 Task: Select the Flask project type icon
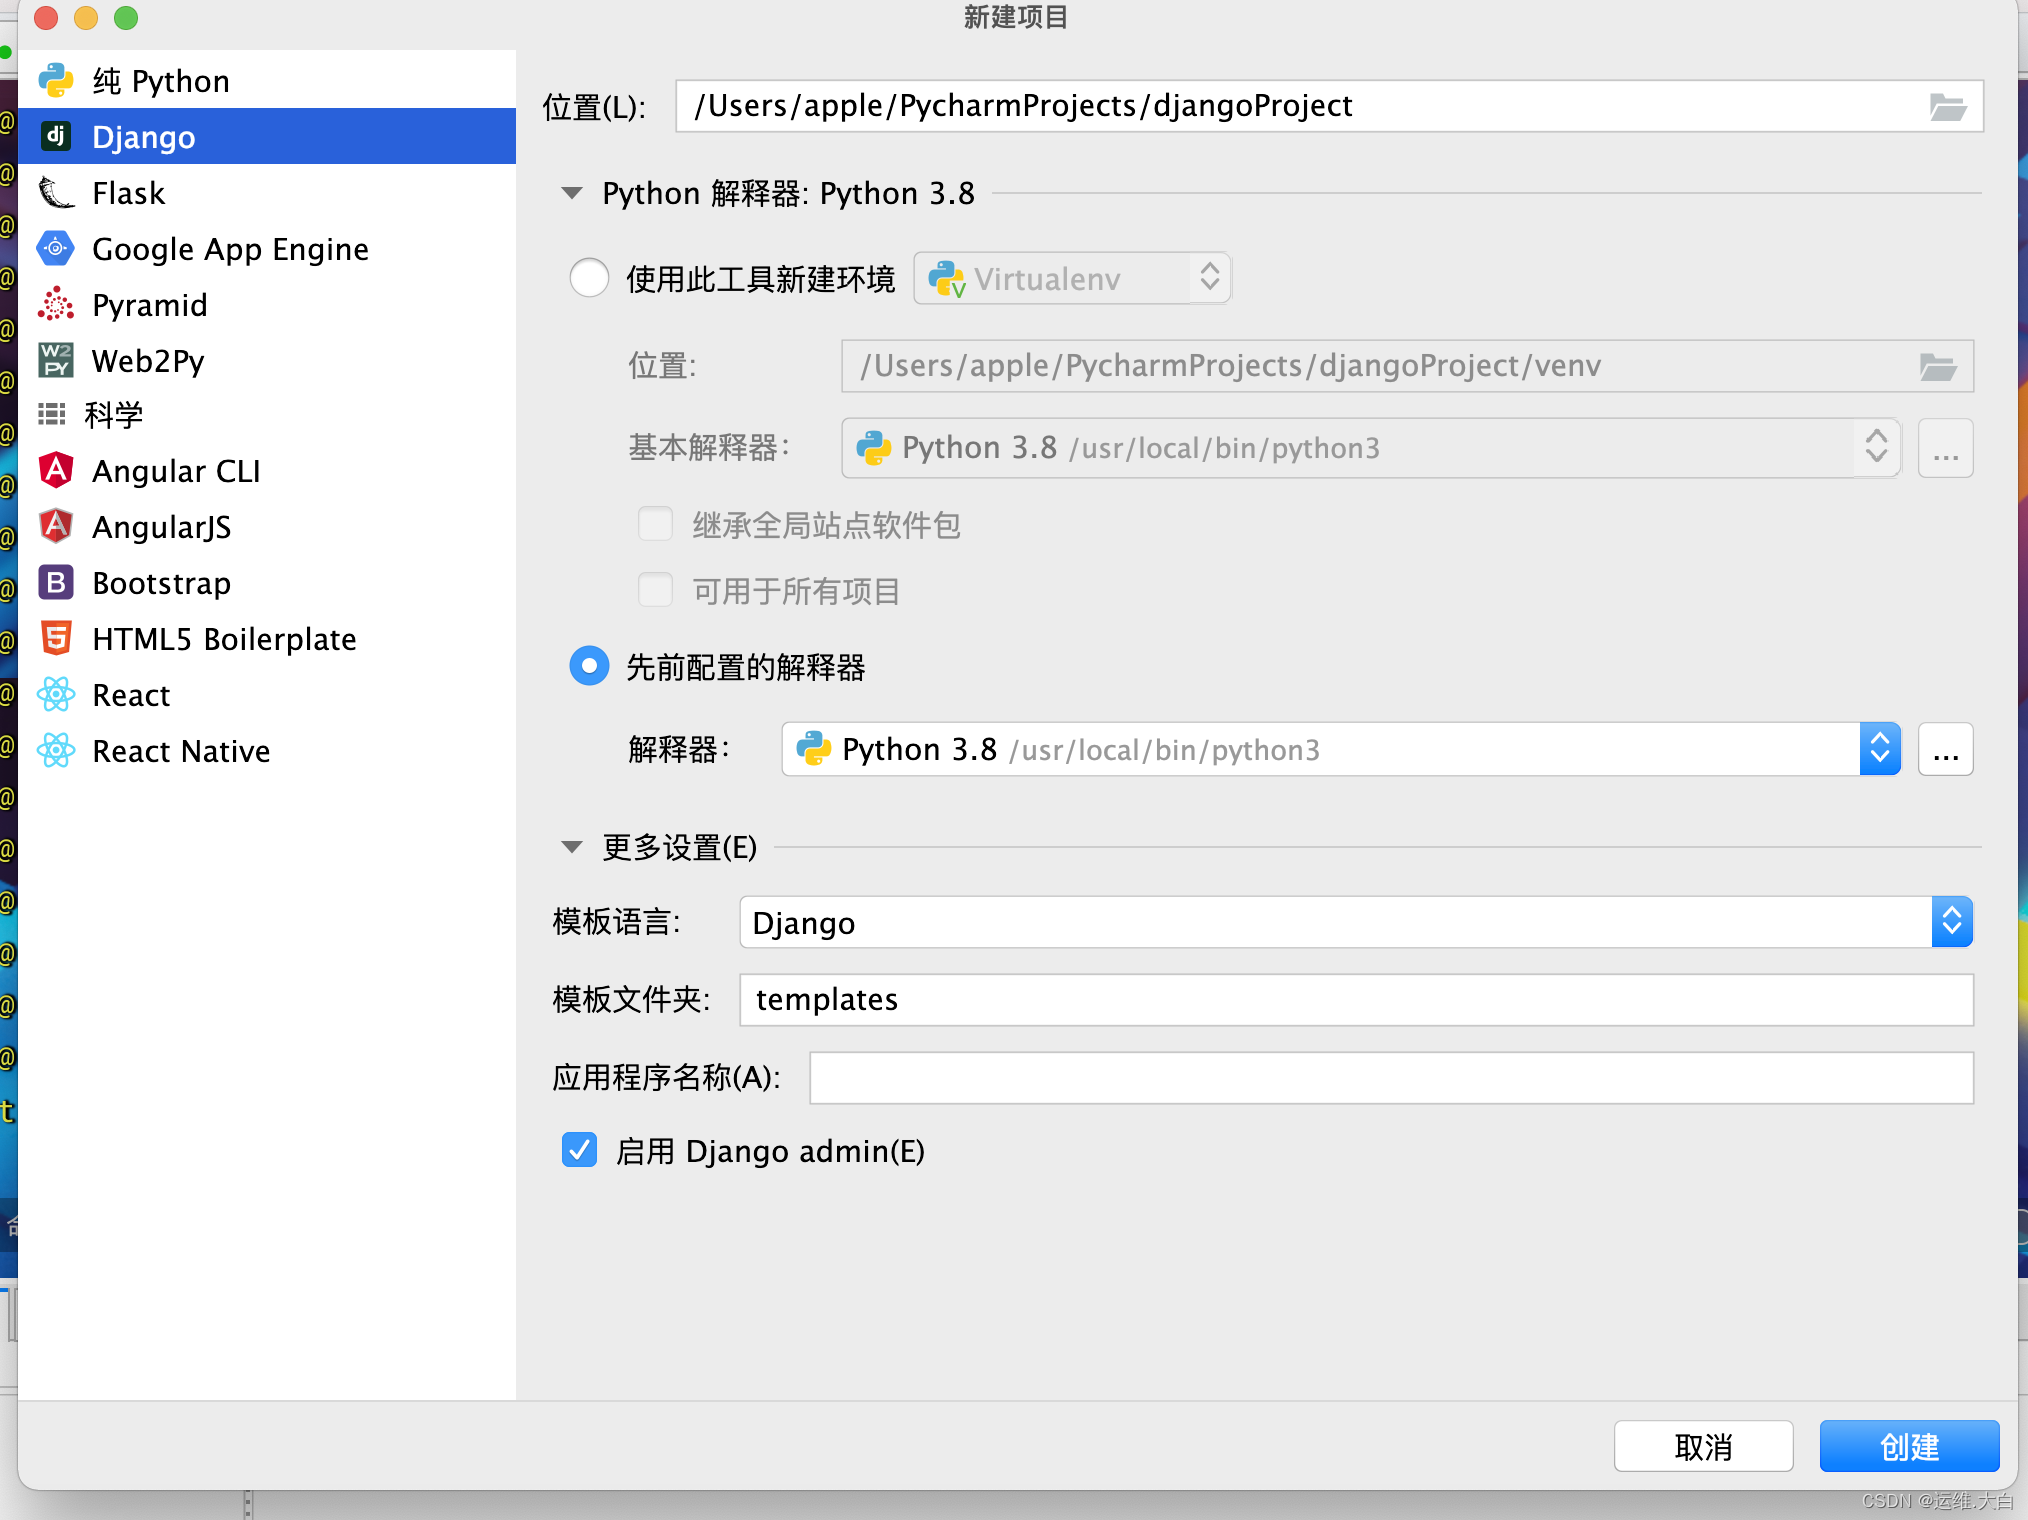[56, 192]
